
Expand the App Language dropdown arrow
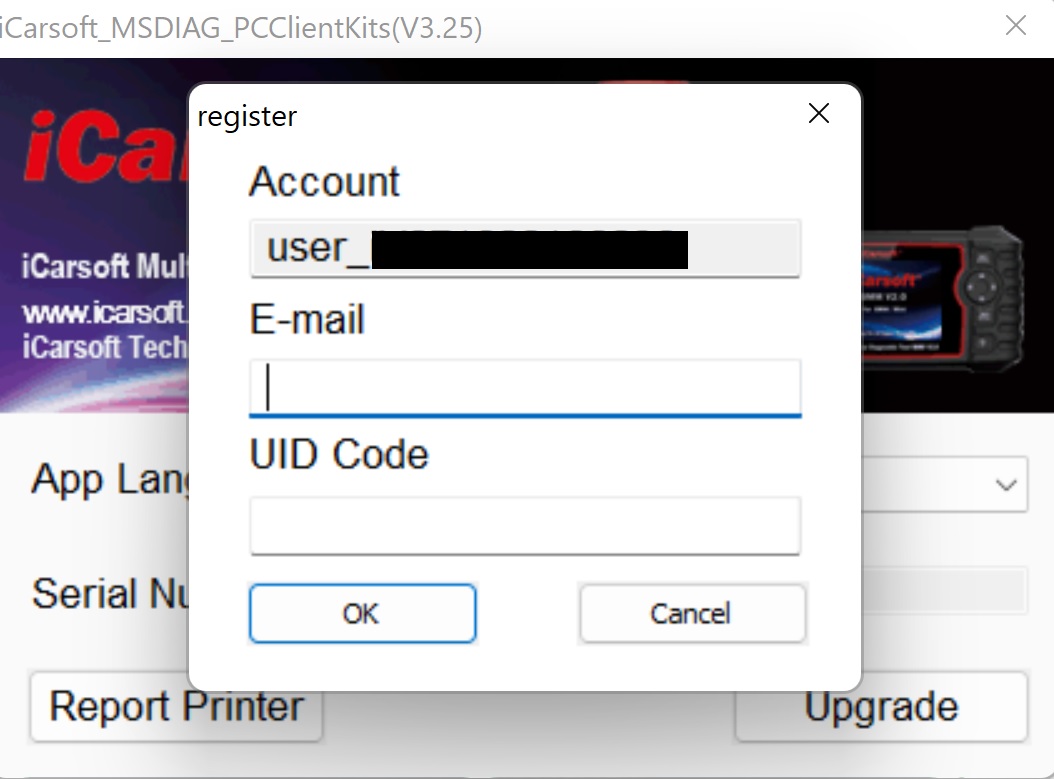pyautogui.click(x=1006, y=485)
